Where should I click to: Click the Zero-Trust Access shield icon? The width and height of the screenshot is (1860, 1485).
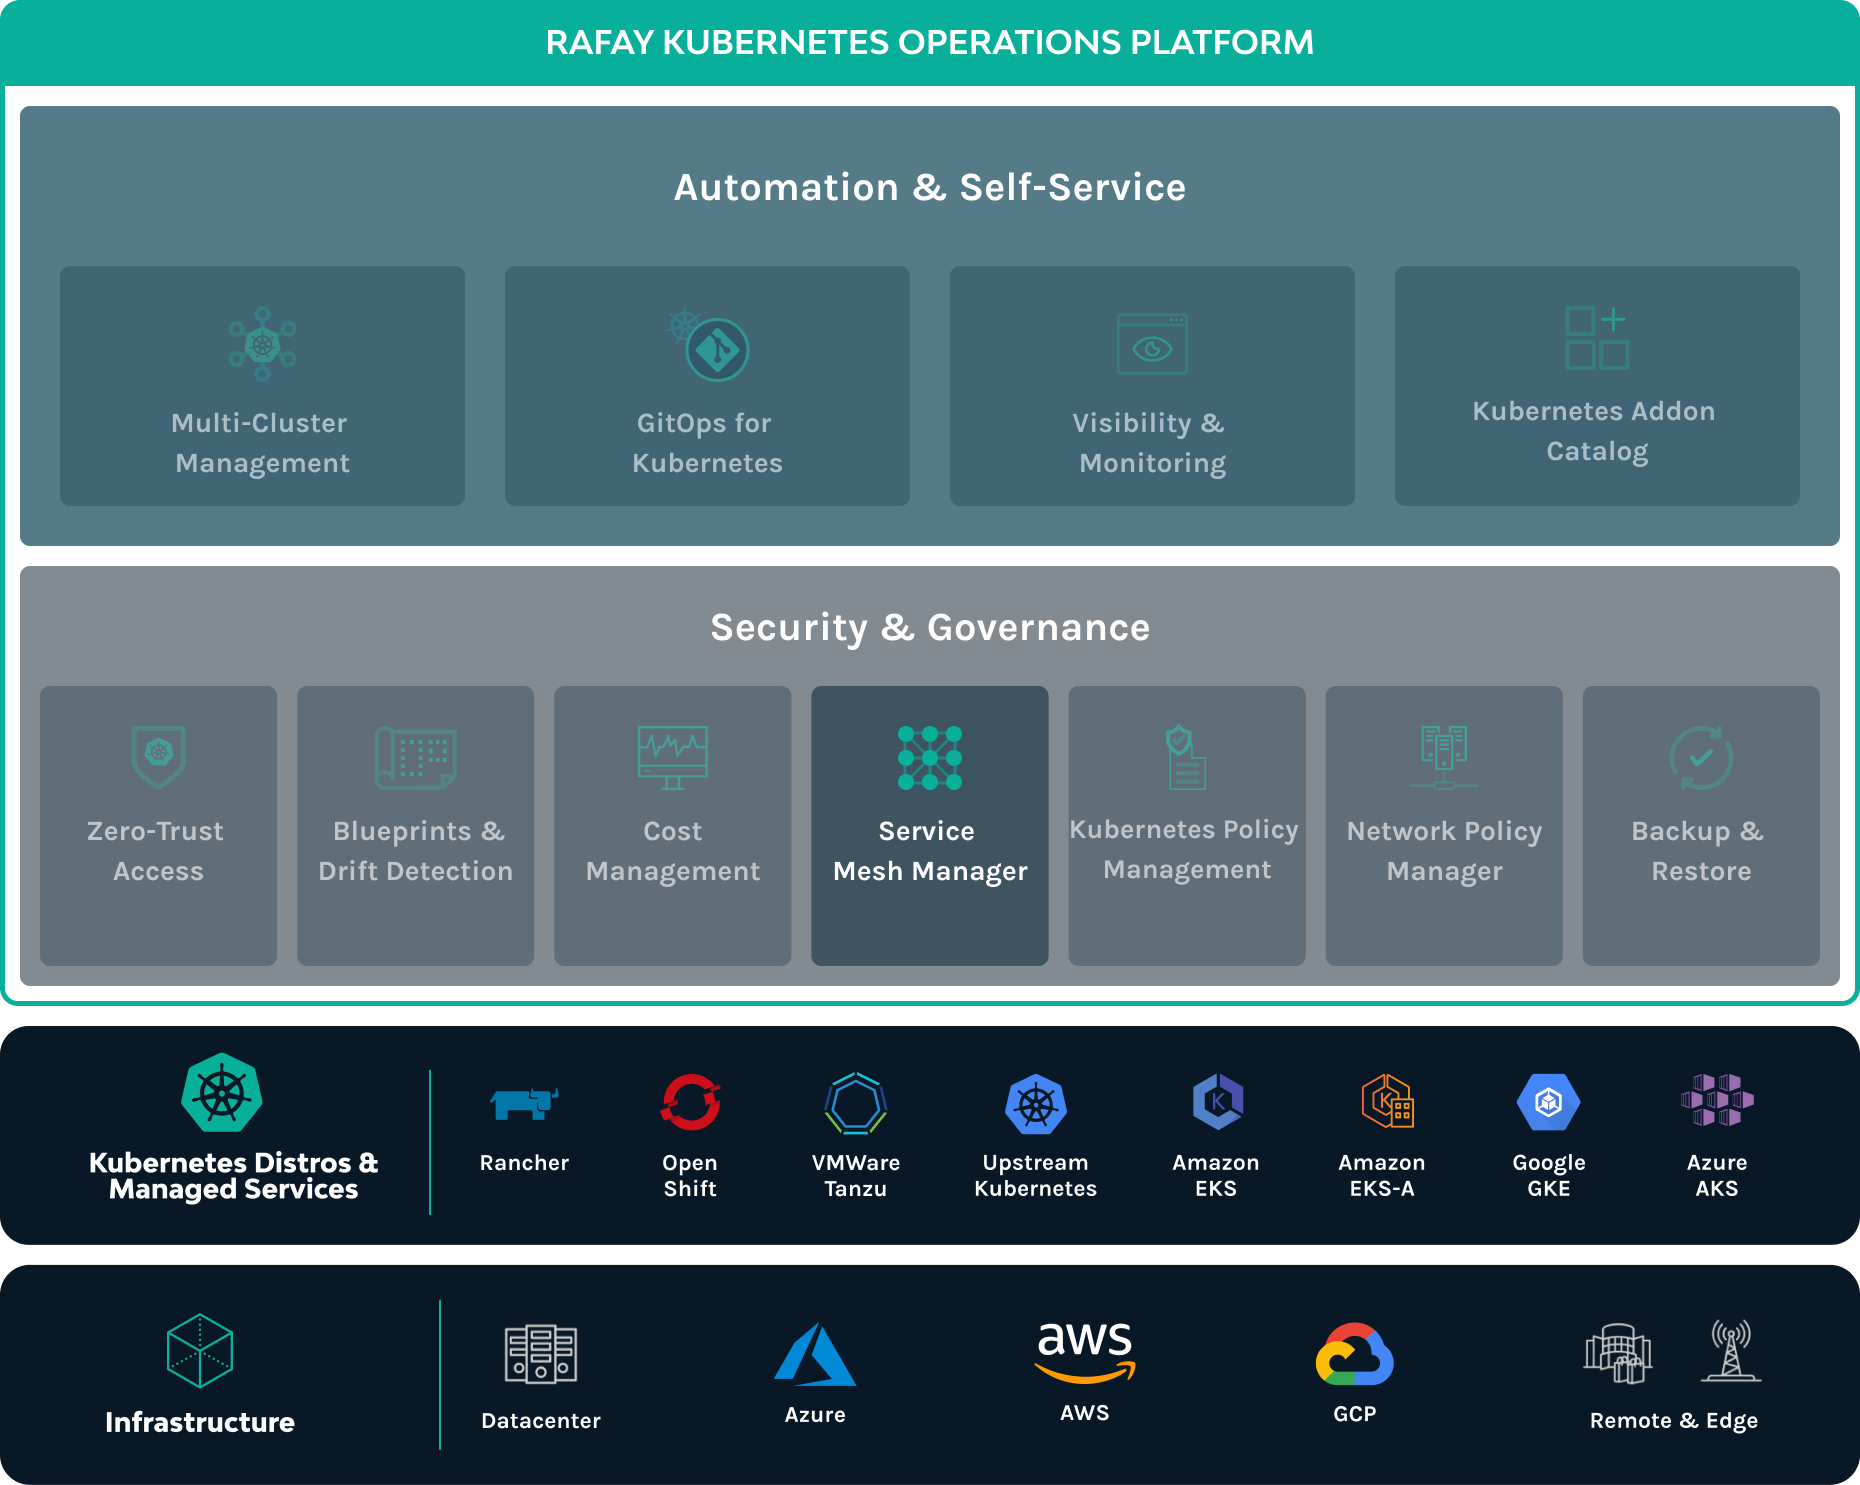159,757
